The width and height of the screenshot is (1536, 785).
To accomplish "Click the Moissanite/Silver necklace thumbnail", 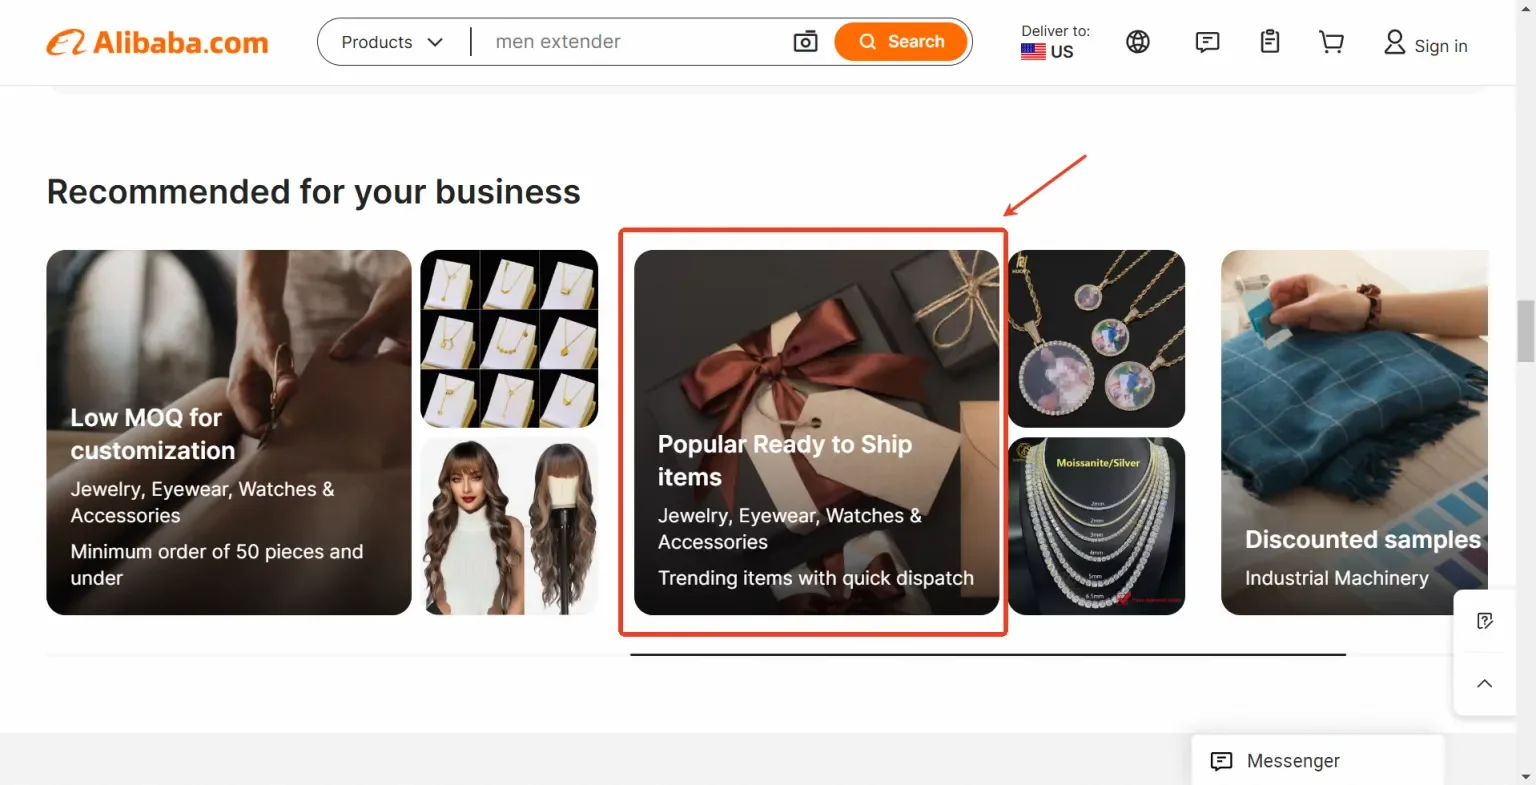I will click(x=1096, y=526).
